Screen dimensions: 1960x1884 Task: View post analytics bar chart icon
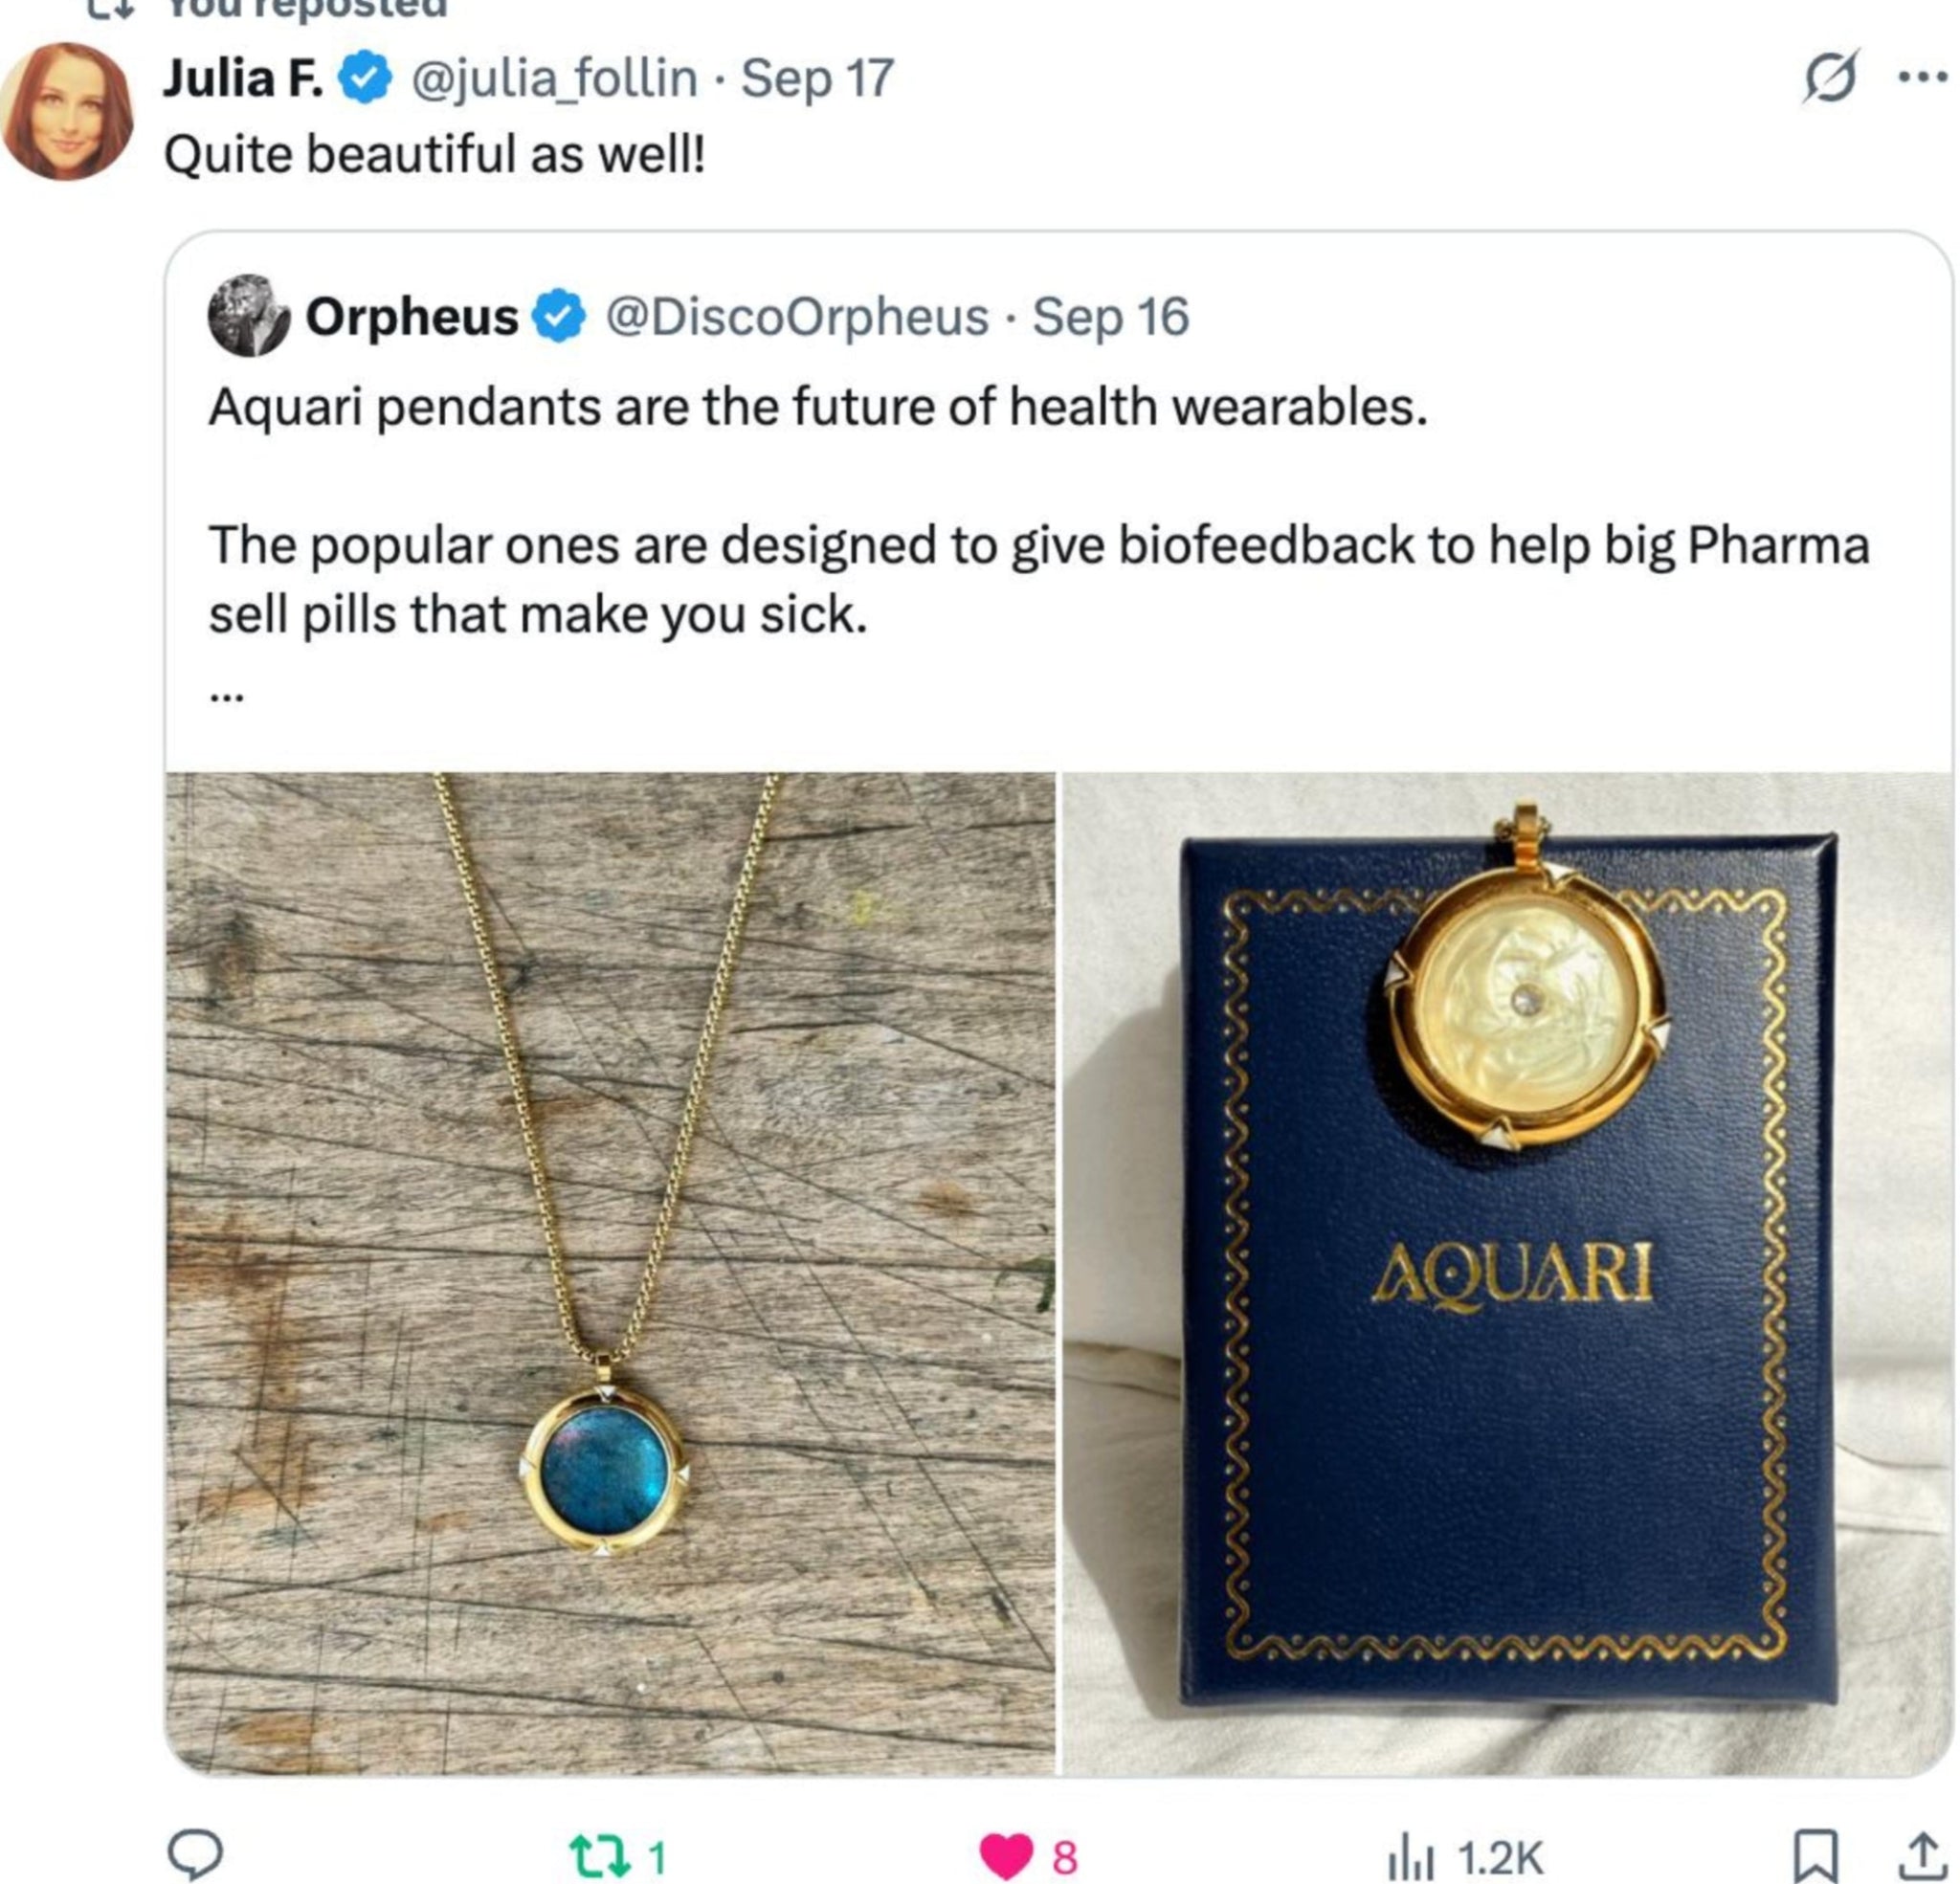coord(1410,1858)
